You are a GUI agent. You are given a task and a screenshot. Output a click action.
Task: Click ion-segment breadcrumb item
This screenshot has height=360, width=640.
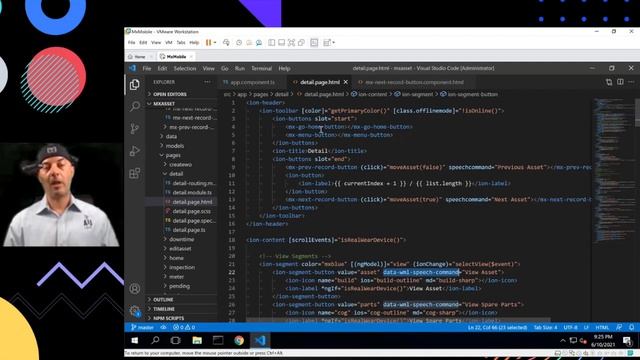click(x=414, y=94)
